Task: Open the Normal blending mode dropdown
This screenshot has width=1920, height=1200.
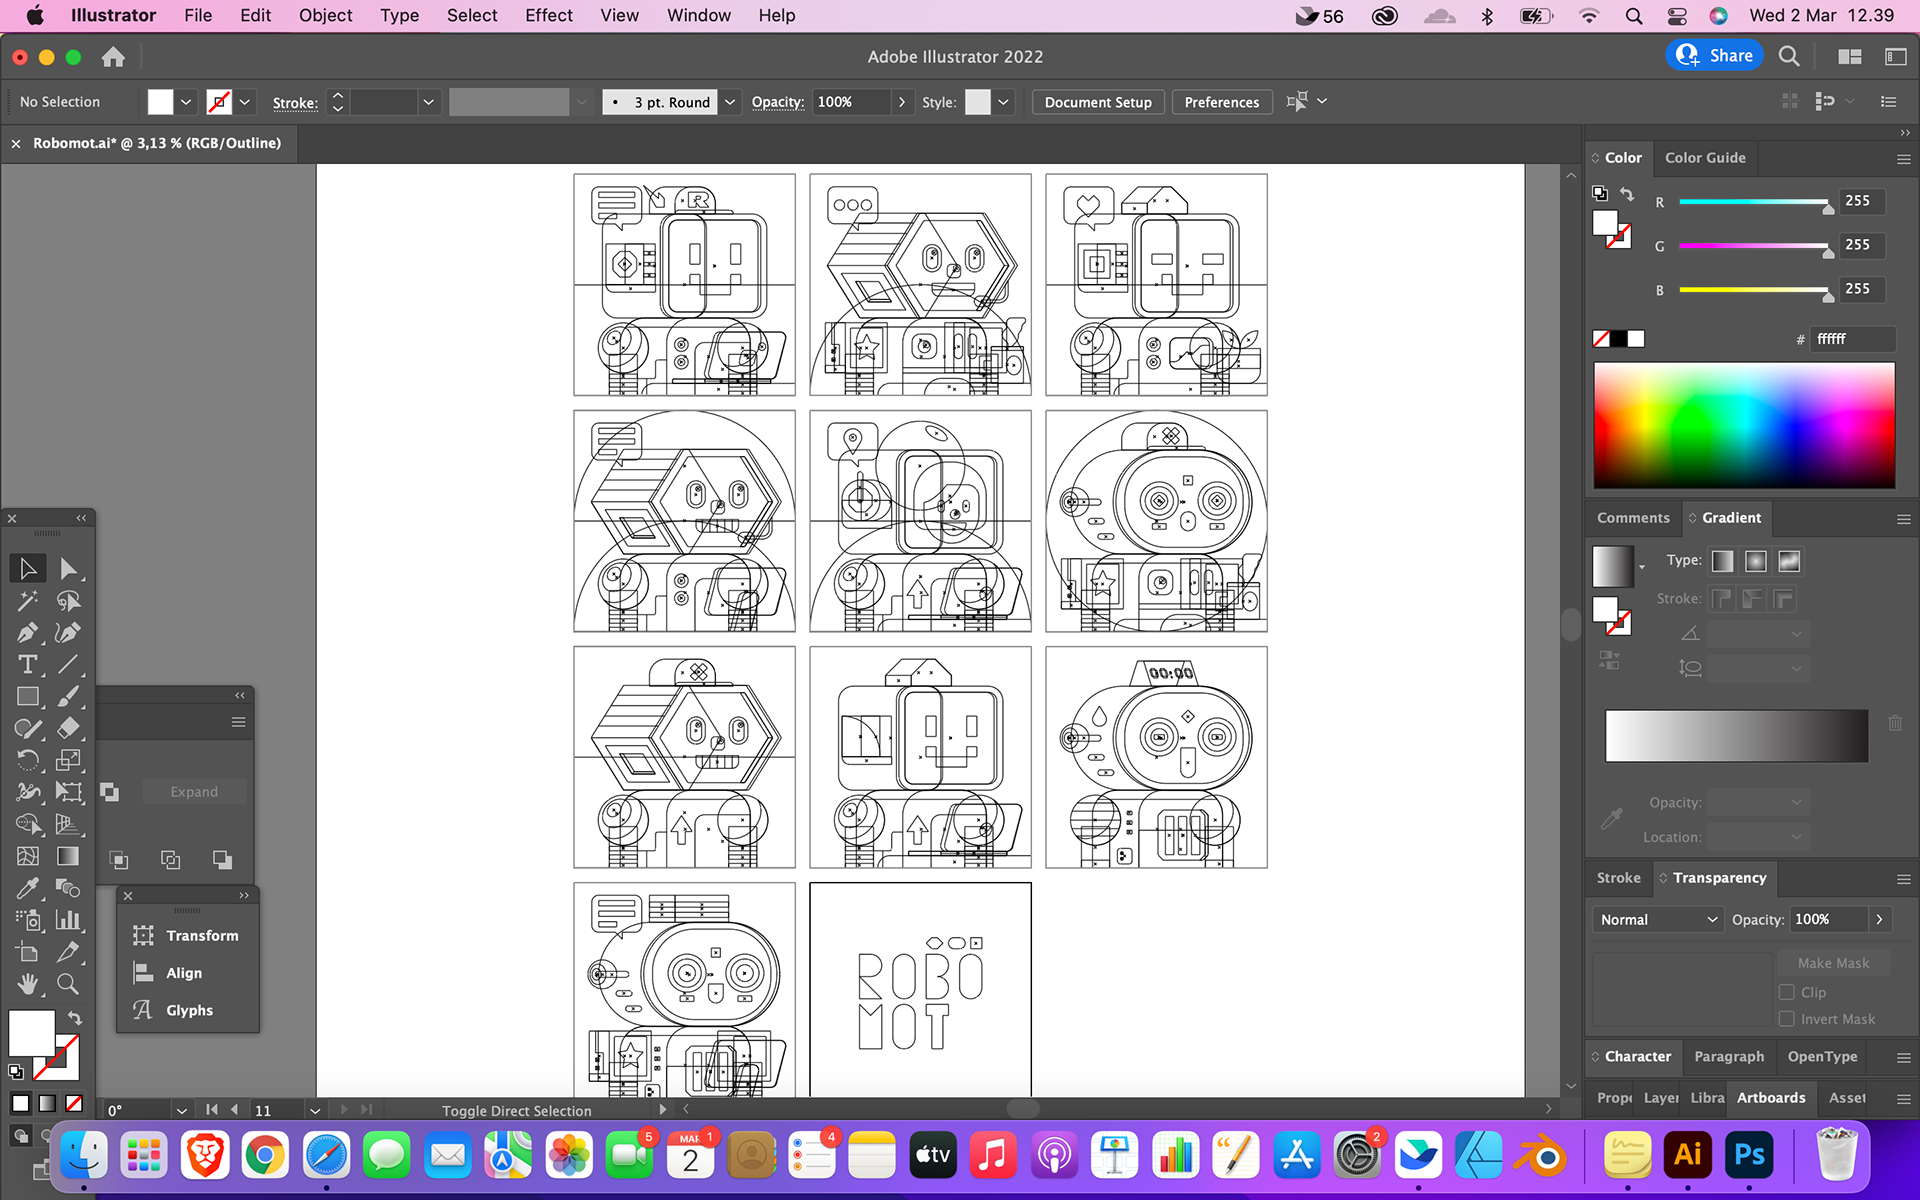Action: click(1657, 919)
